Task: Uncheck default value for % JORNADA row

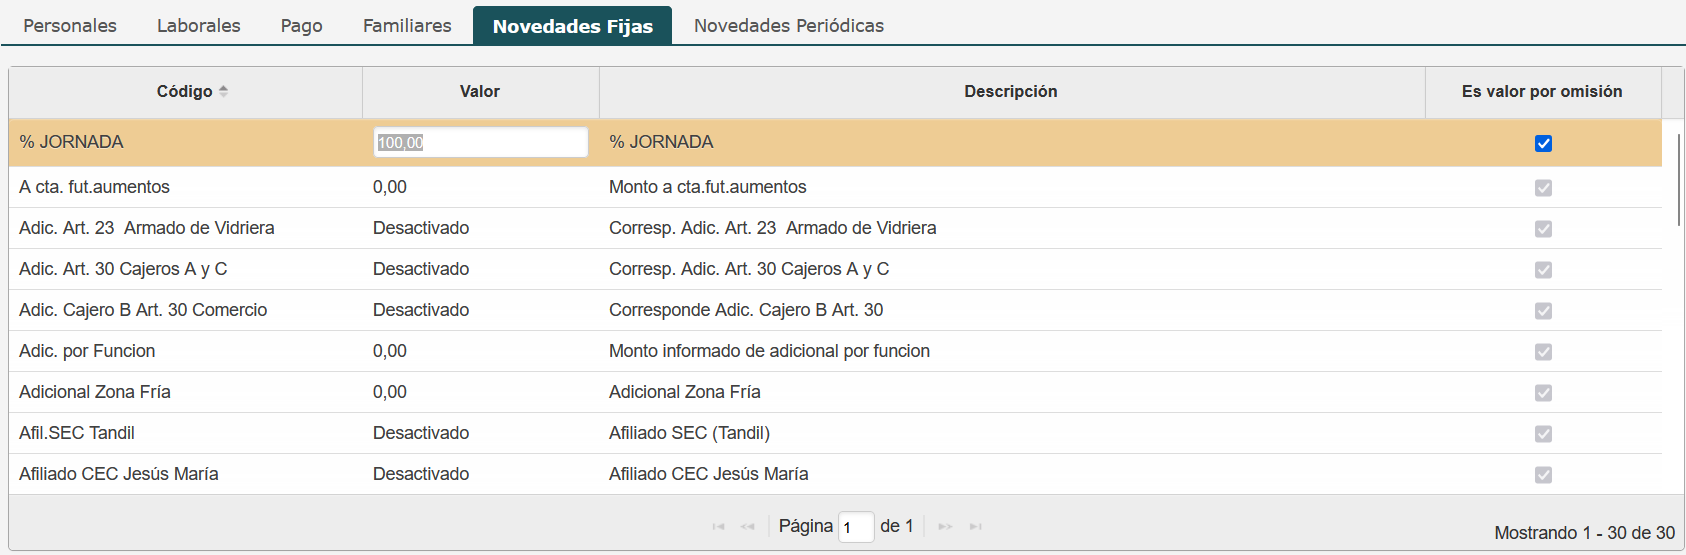Action: (x=1543, y=143)
